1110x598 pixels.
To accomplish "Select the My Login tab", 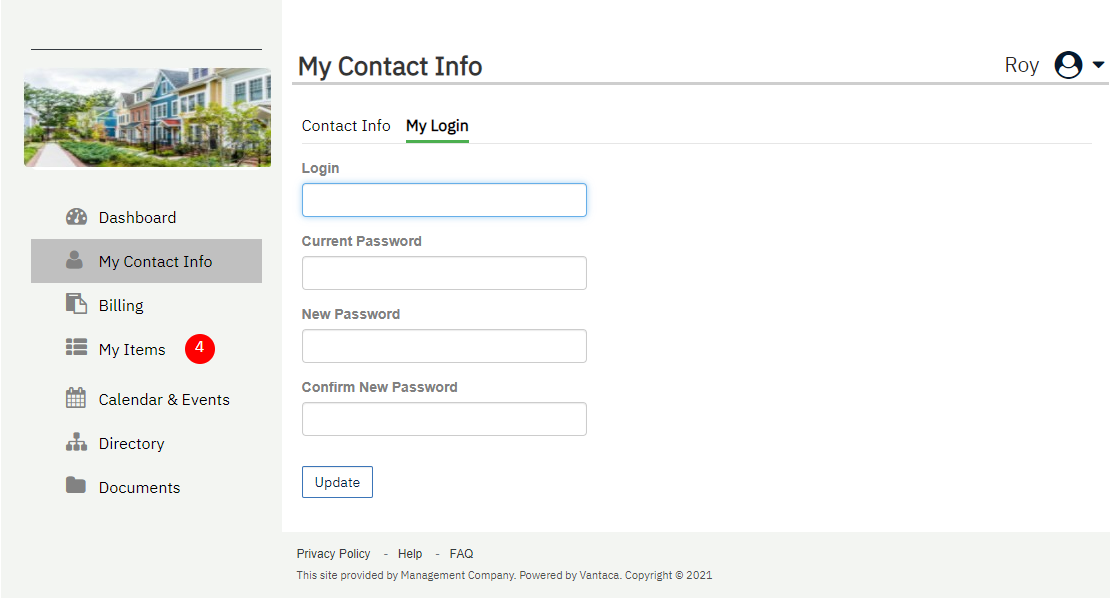I will [437, 126].
